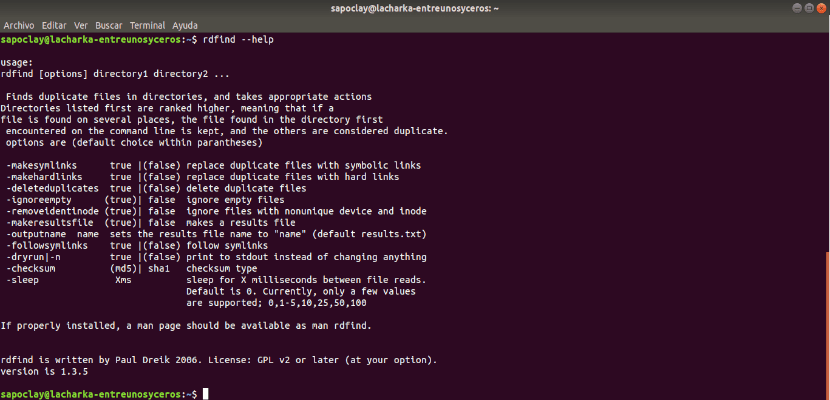This screenshot has height=400, width=830.
Task: Open the Buscar menu
Action: pos(109,25)
